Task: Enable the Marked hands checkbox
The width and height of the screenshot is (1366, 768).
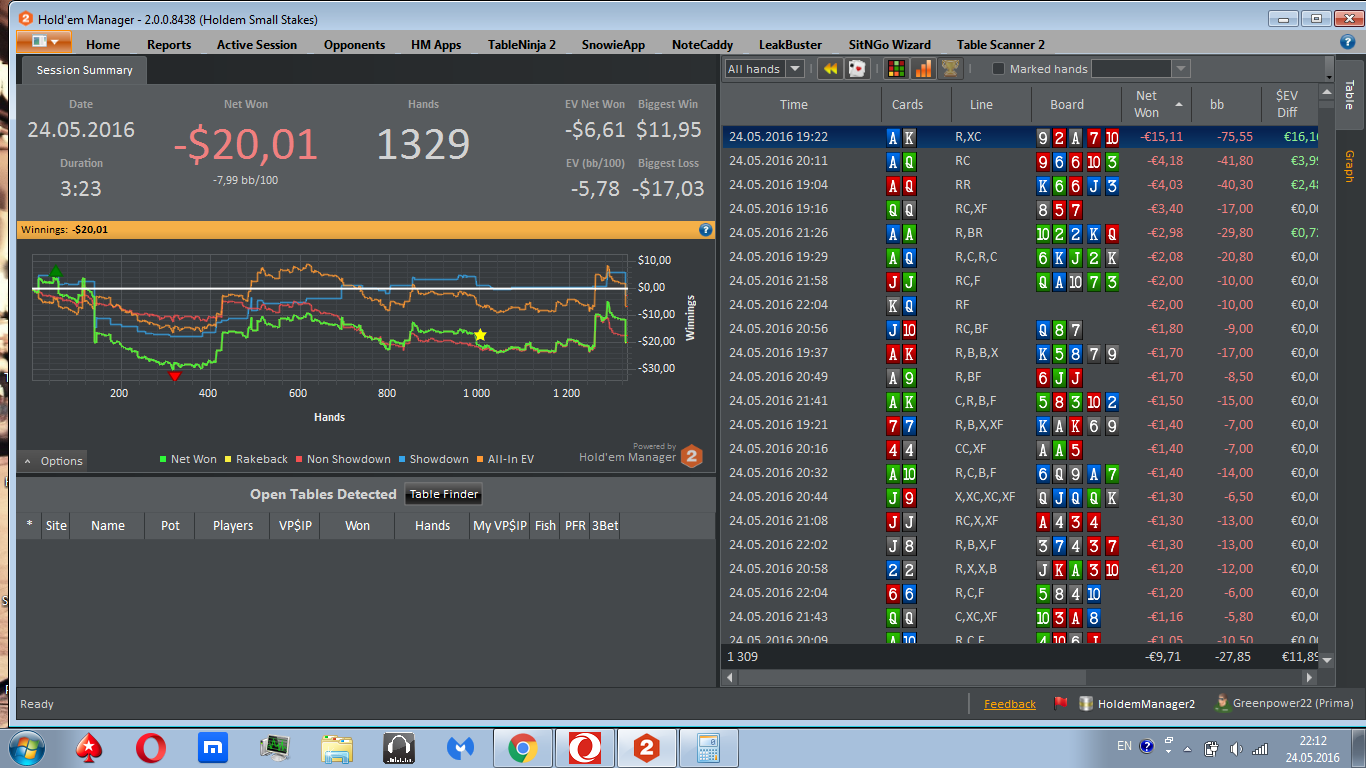Action: coord(998,69)
